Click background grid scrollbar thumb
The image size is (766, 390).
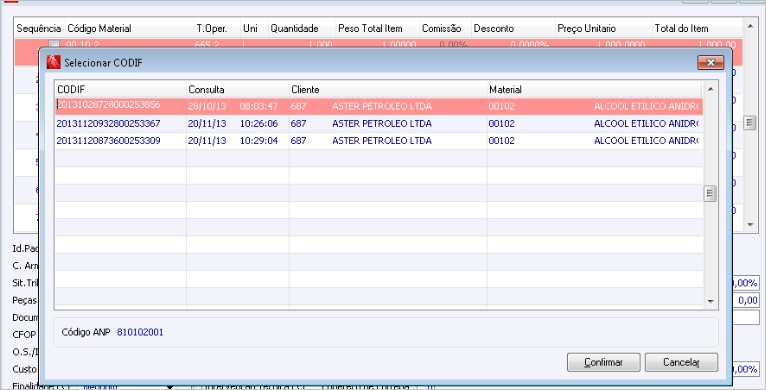click(750, 123)
